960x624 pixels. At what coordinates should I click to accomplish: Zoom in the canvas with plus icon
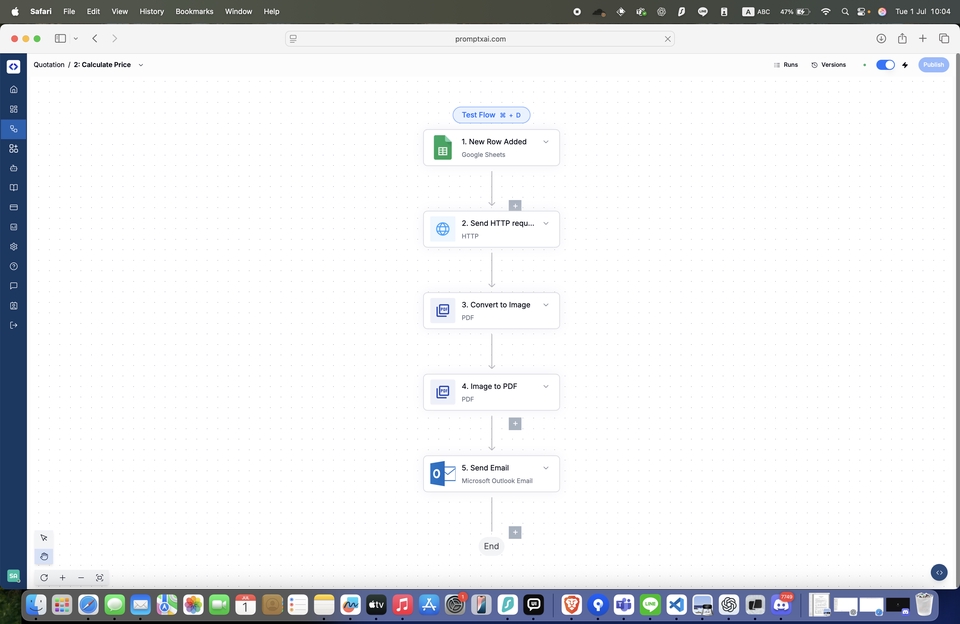click(62, 578)
